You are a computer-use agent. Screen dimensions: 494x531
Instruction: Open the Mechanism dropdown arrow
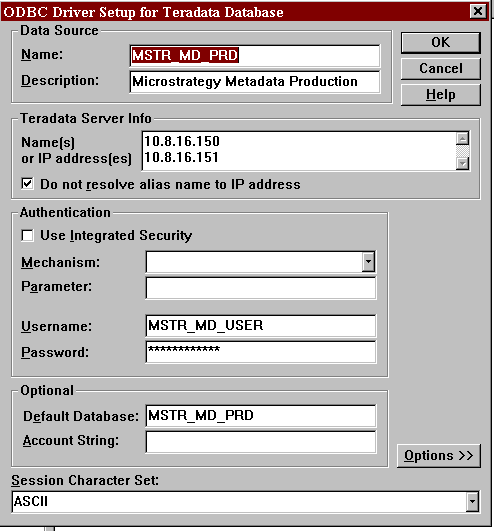click(368, 261)
